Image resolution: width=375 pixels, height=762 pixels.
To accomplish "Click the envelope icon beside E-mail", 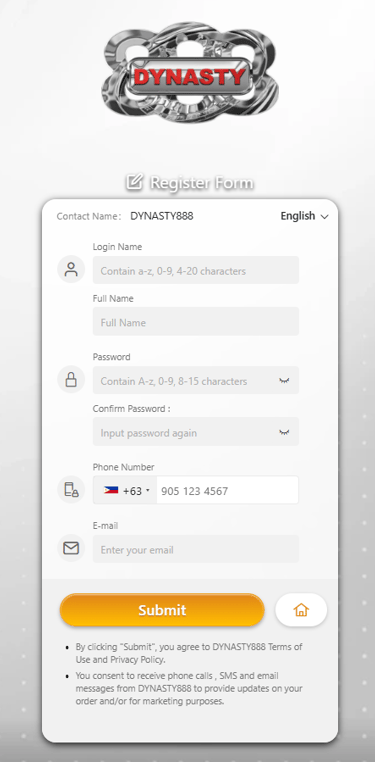I will coord(71,548).
